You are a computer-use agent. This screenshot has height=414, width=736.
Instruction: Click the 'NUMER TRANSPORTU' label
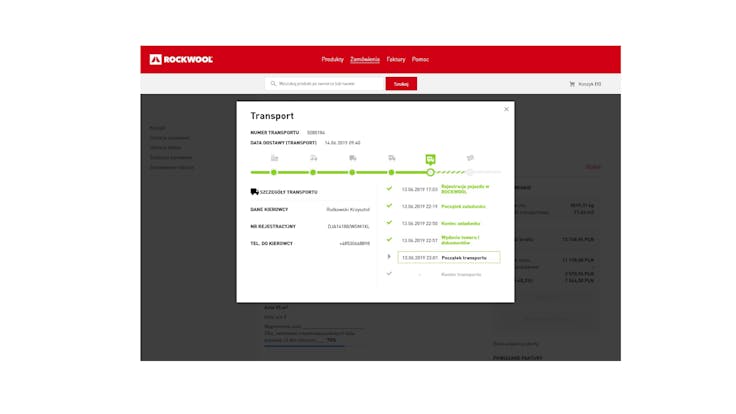click(x=275, y=133)
